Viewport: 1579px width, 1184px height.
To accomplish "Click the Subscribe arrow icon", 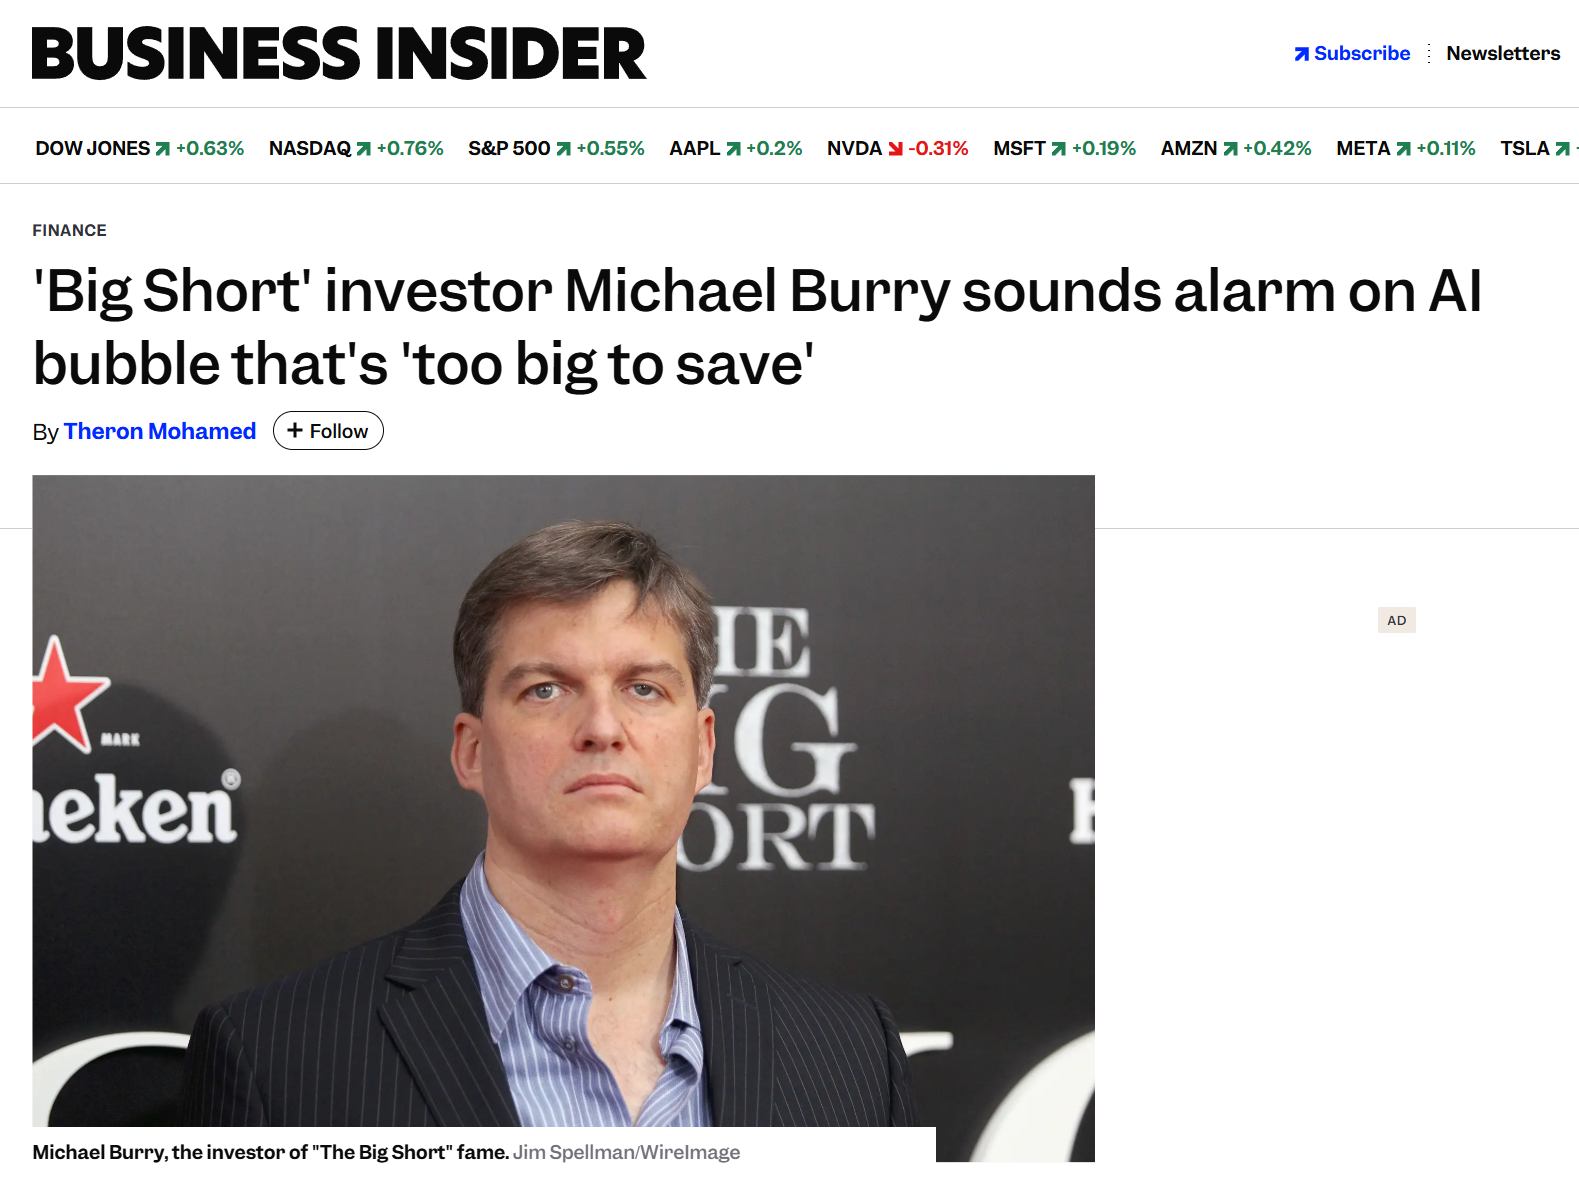I will coord(1301,54).
